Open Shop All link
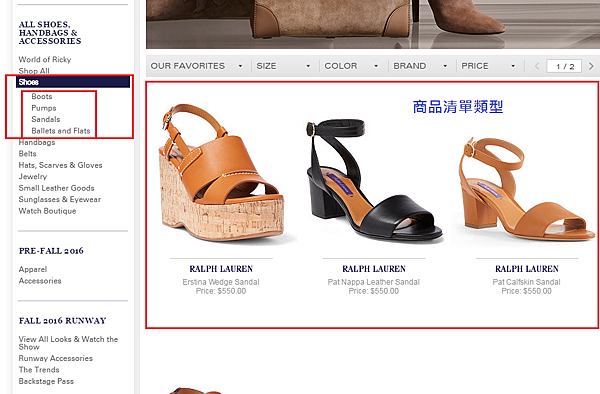This screenshot has height=394, width=600. tap(34, 71)
